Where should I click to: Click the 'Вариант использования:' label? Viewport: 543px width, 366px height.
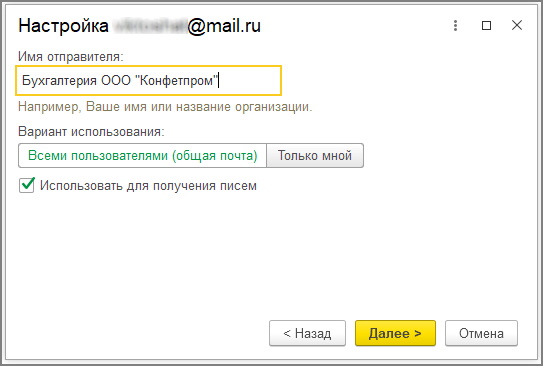pos(91,132)
